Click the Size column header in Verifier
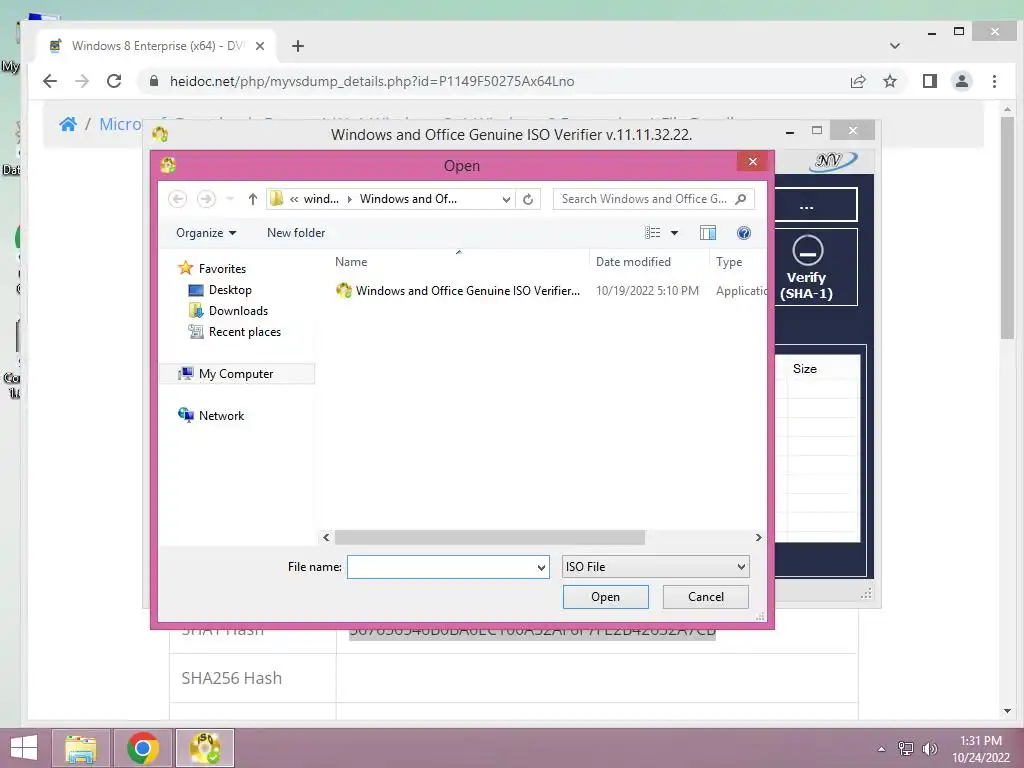Screen dimensions: 1024x768 click(804, 369)
